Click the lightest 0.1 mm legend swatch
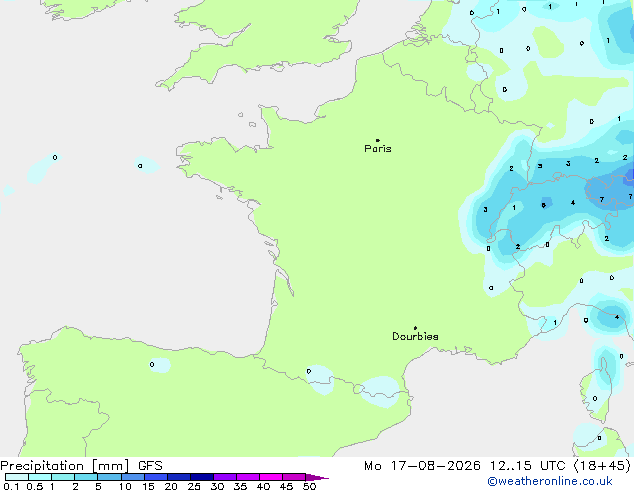The height and width of the screenshot is (490, 634). 17,477
